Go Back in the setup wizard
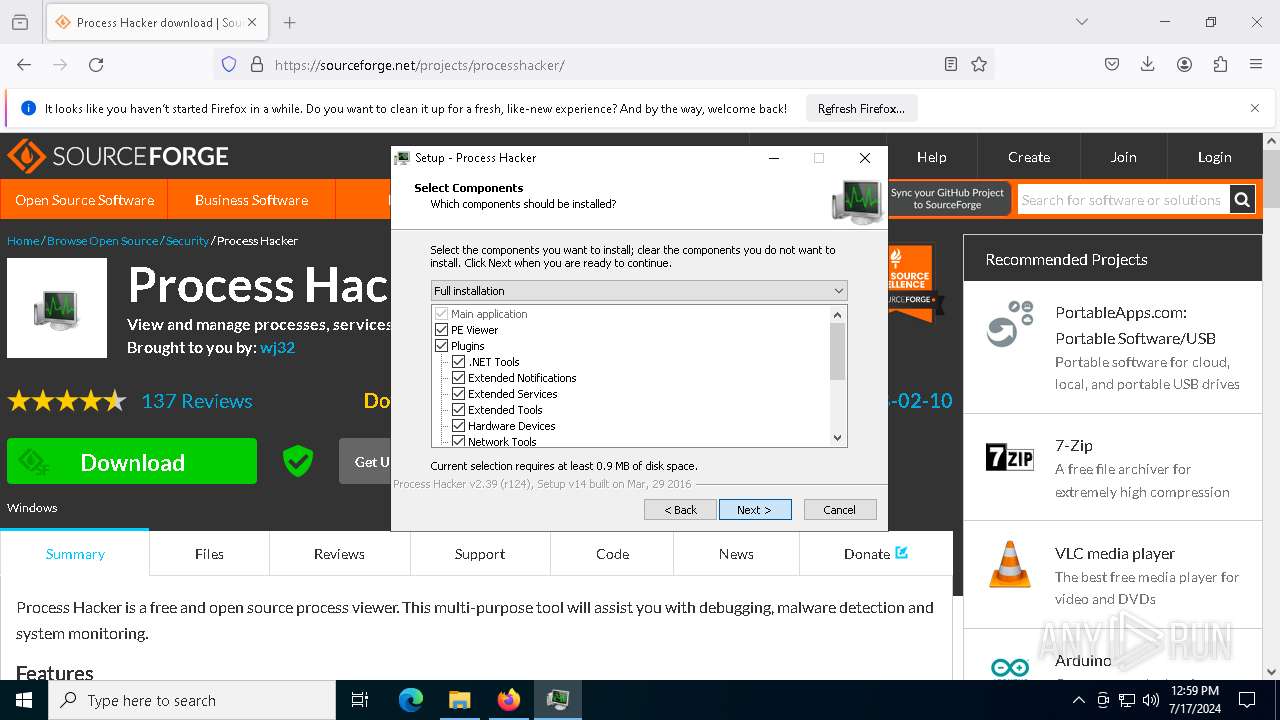 pyautogui.click(x=680, y=509)
